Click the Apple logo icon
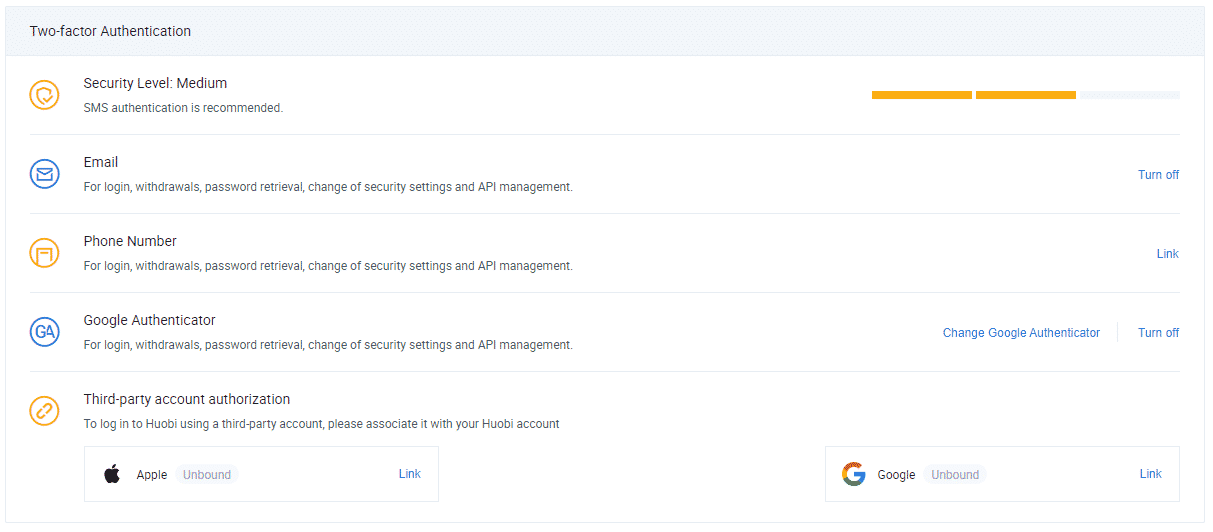 (112, 474)
